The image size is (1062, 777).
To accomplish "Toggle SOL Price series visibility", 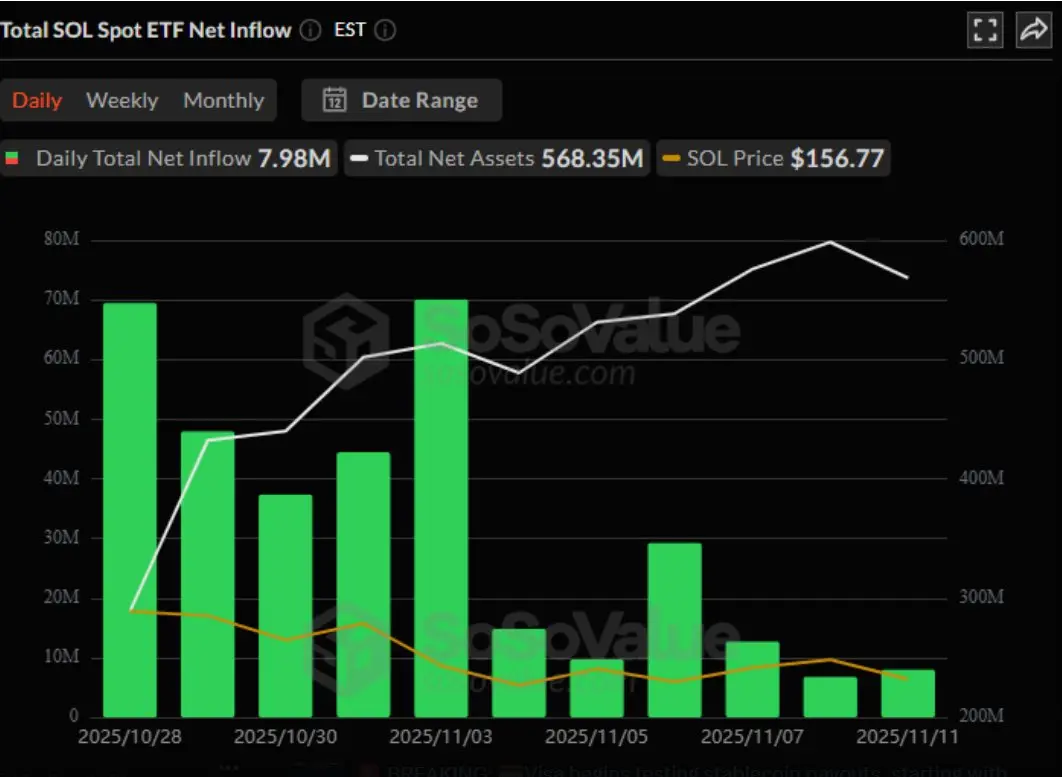I will click(x=773, y=159).
